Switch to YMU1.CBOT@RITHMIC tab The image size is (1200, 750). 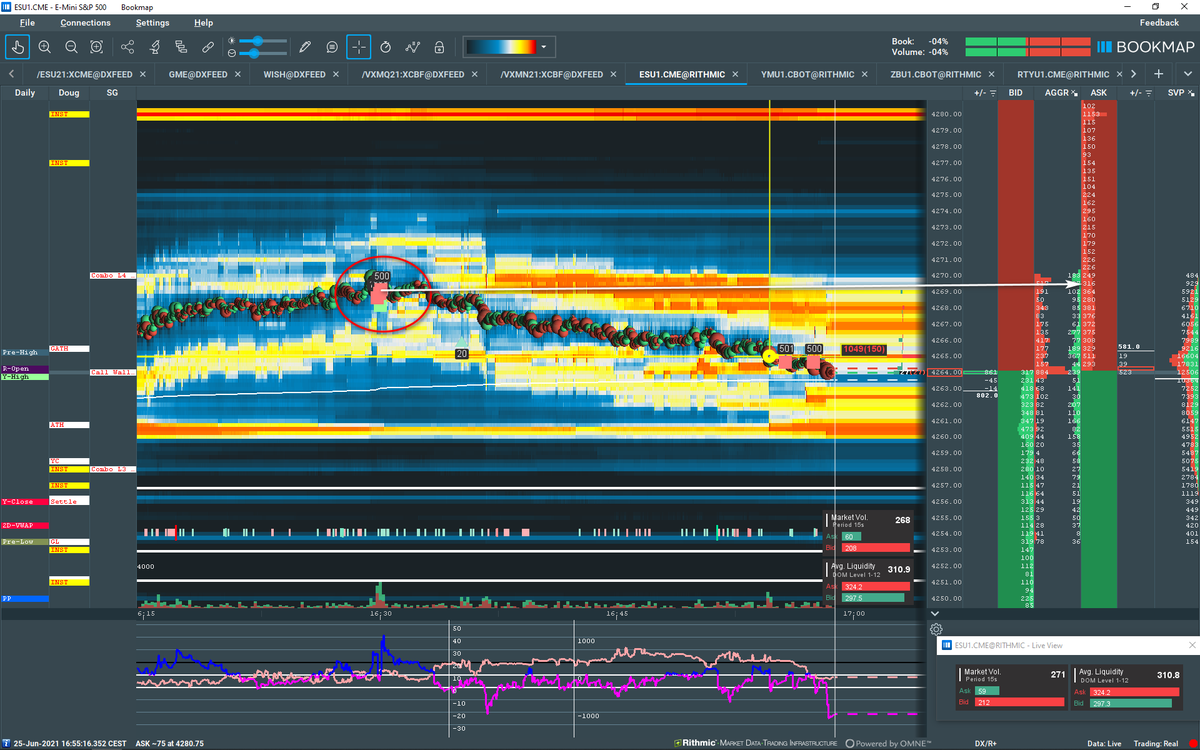[x=807, y=74]
